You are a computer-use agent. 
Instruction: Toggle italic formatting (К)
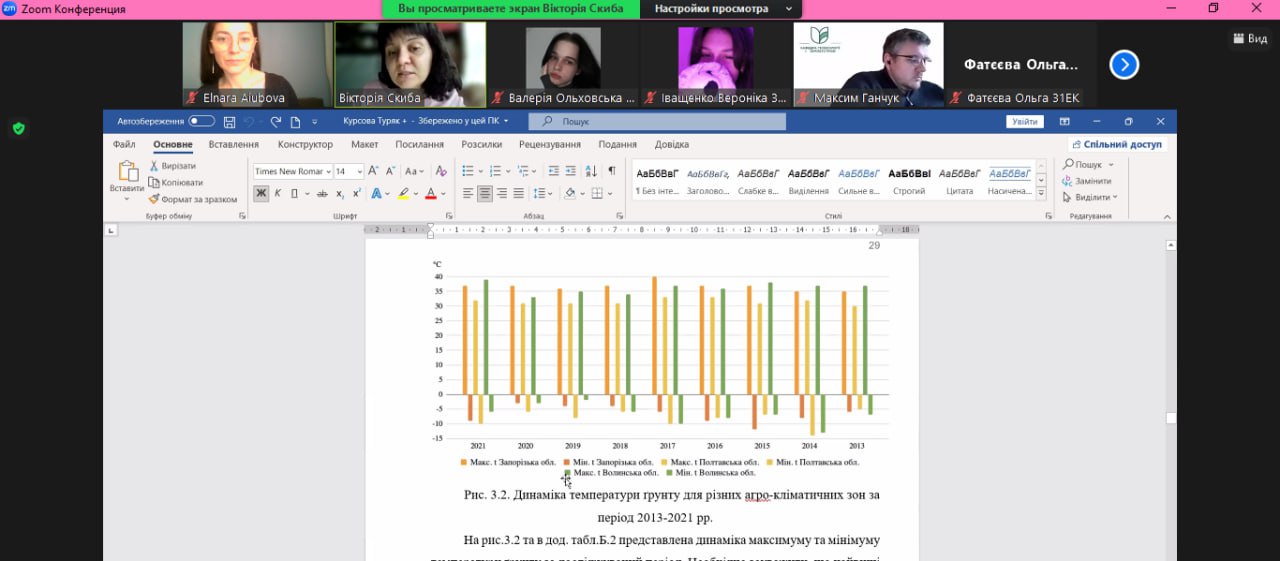click(278, 193)
